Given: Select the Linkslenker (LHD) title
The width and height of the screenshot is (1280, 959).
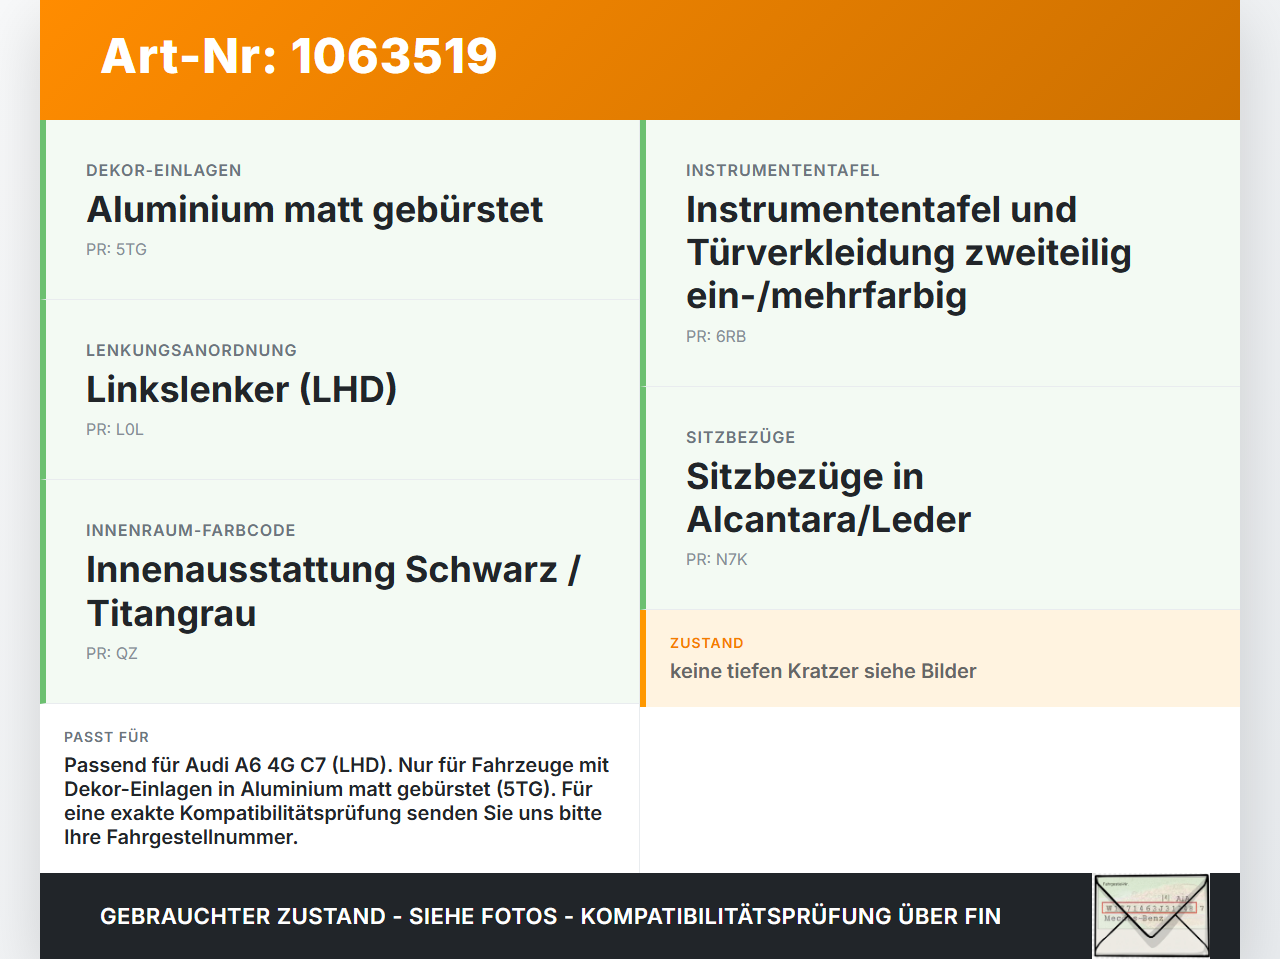Looking at the screenshot, I should [242, 390].
